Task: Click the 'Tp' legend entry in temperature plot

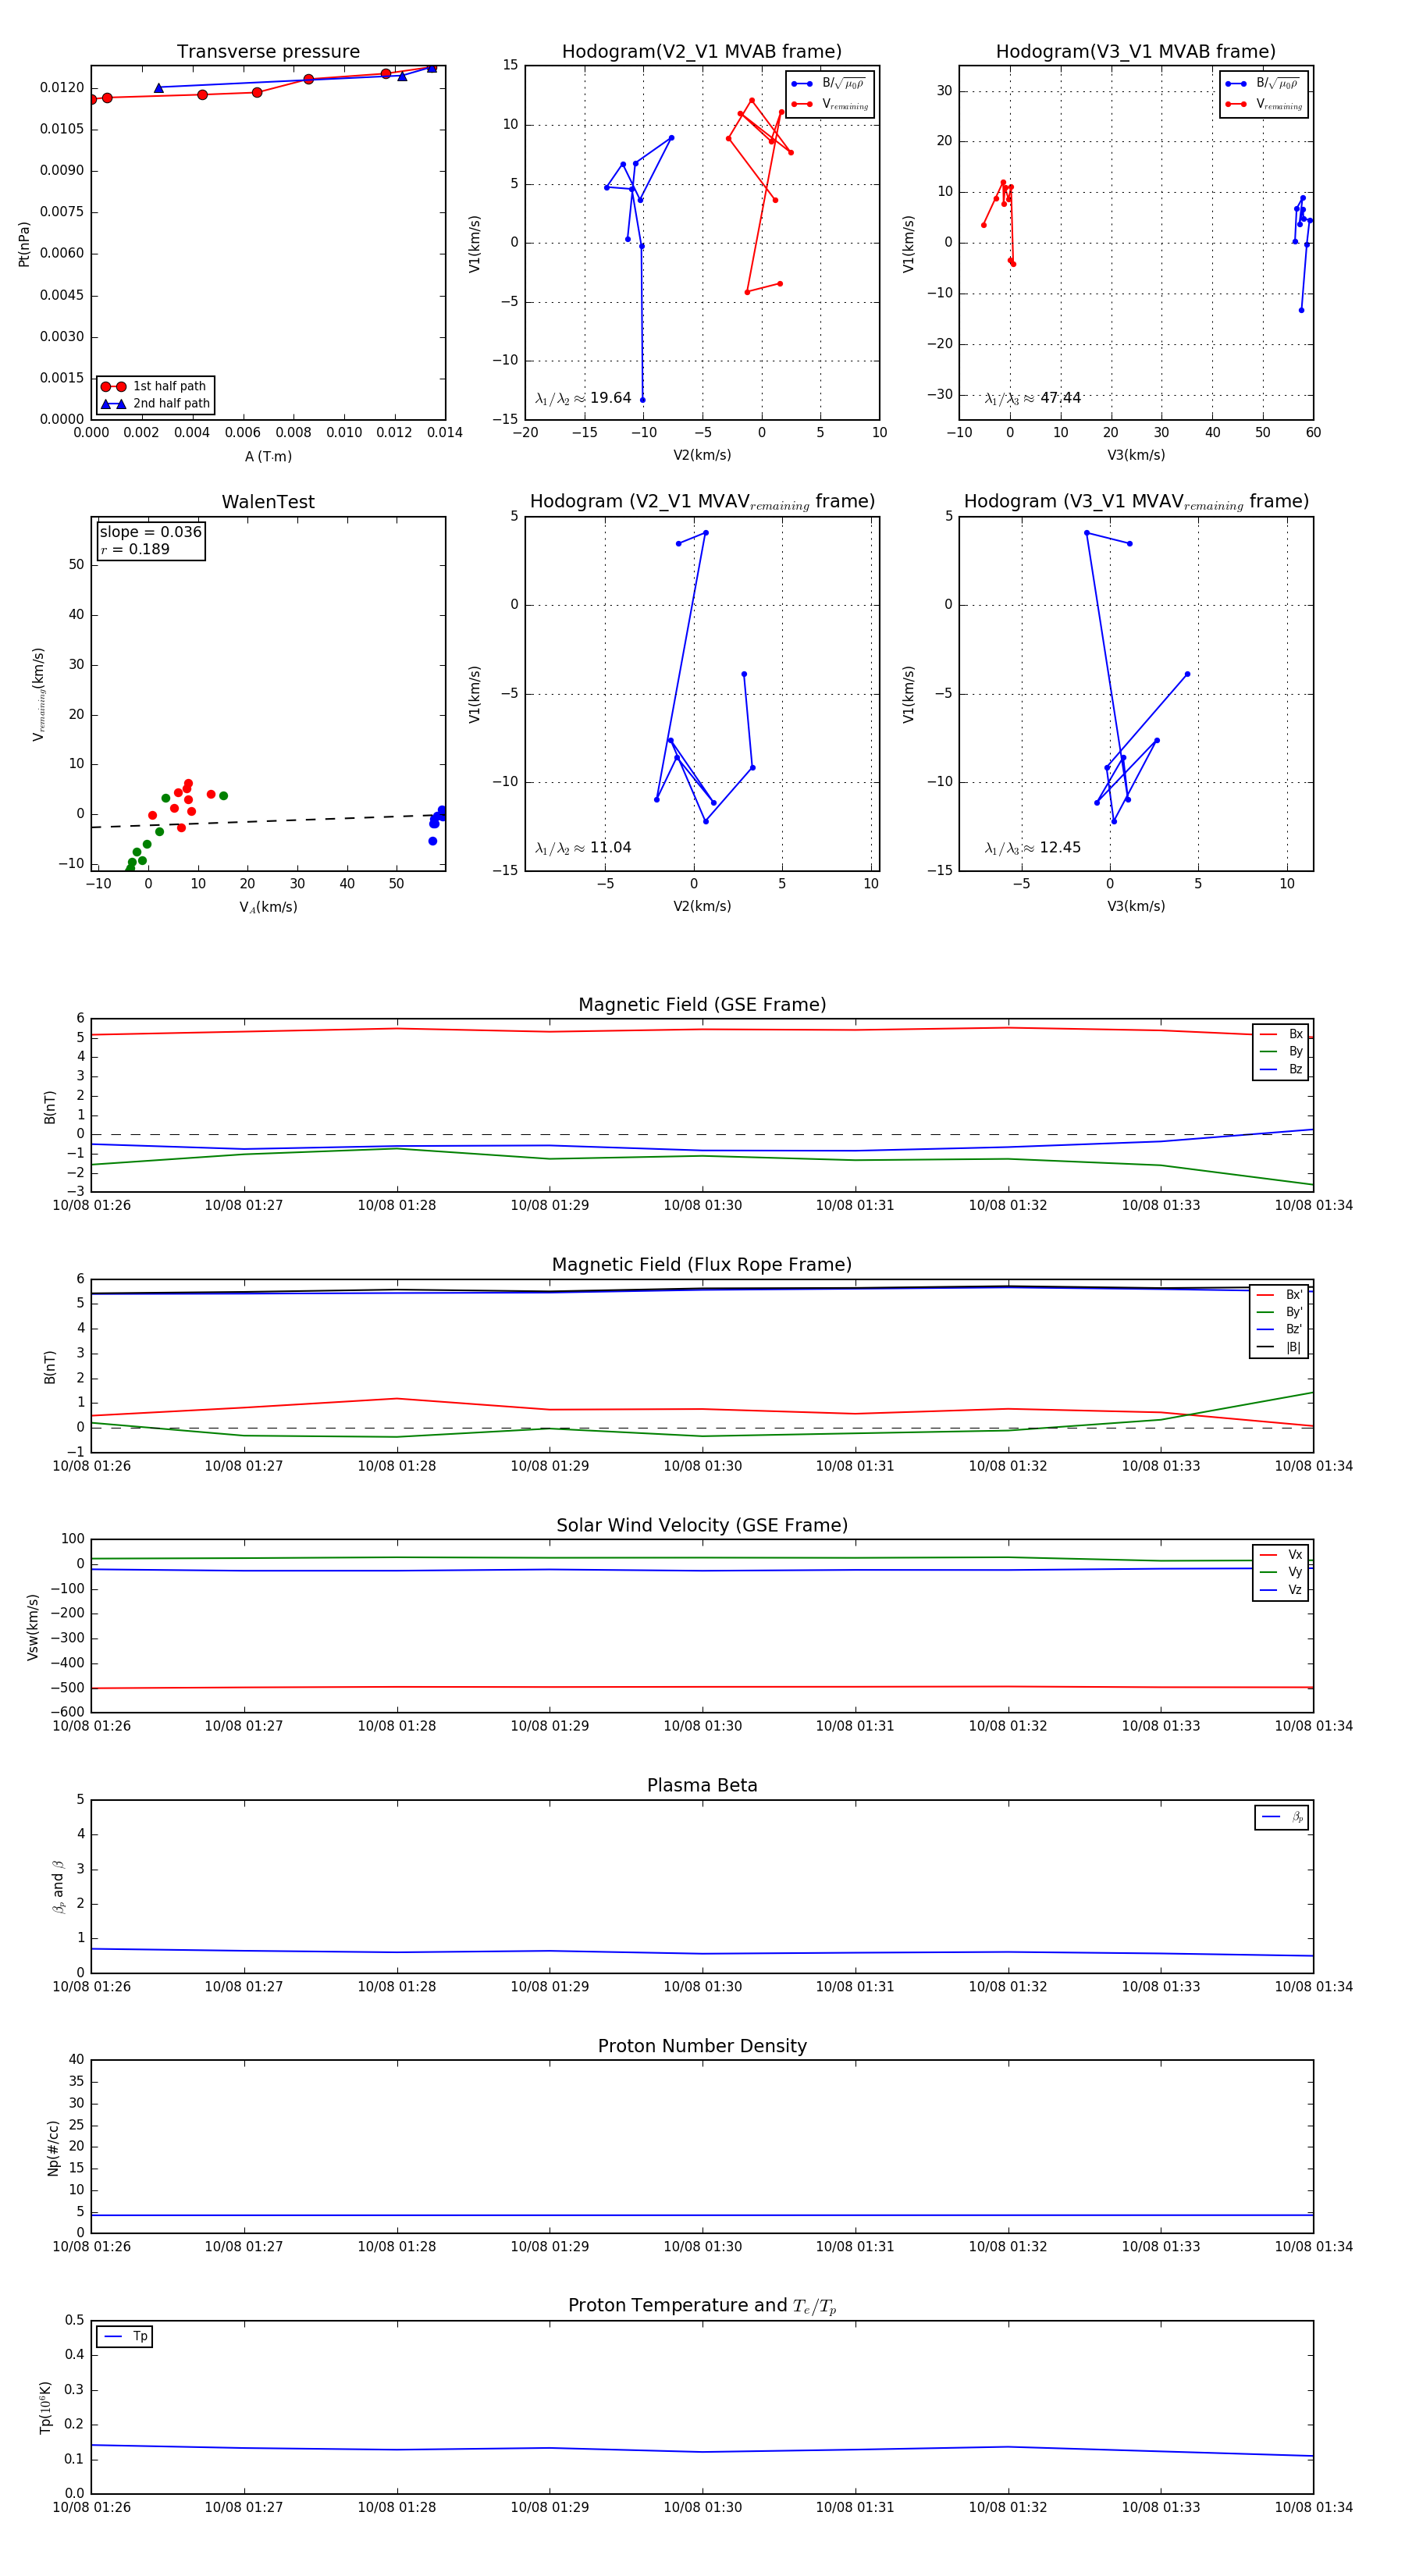Action: (x=125, y=2337)
